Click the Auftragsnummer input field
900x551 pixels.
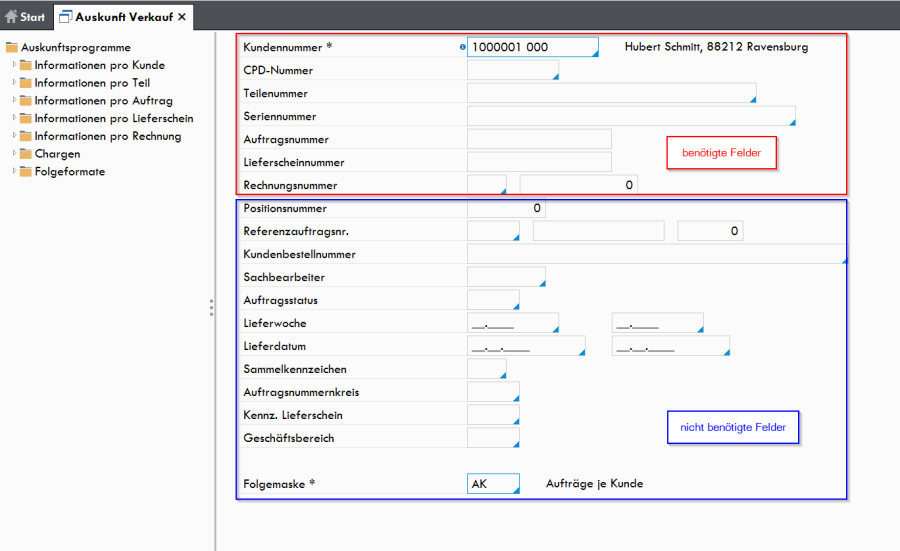pos(539,139)
